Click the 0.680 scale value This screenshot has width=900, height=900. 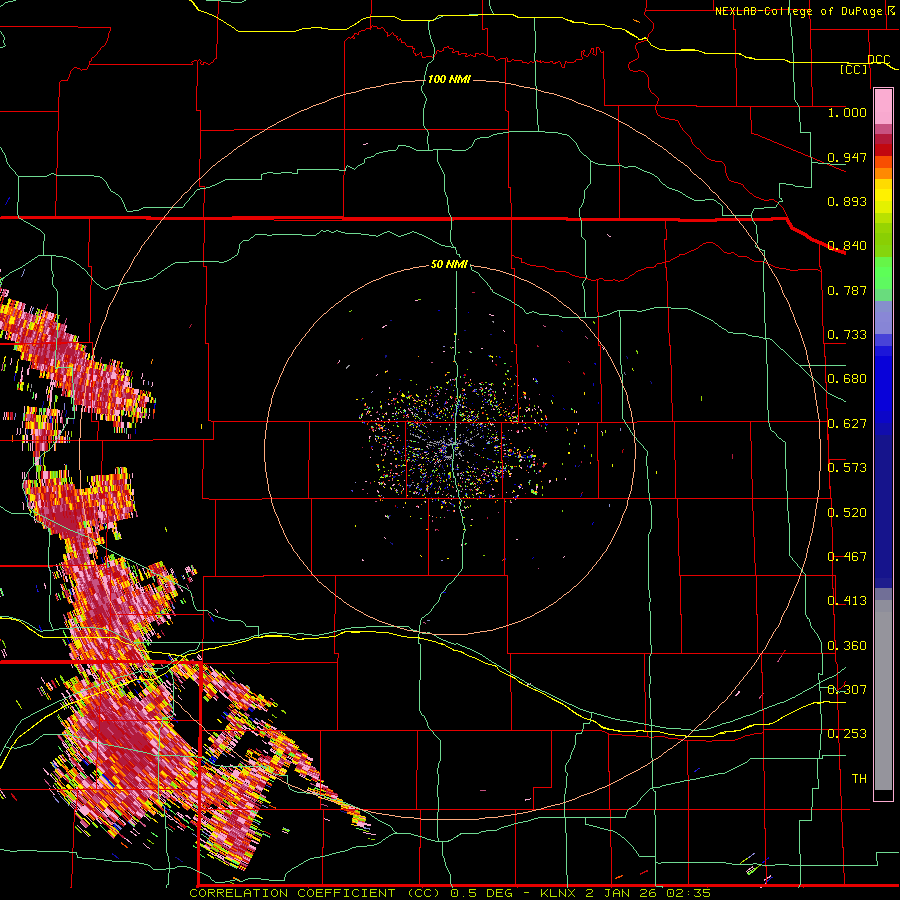pos(847,379)
